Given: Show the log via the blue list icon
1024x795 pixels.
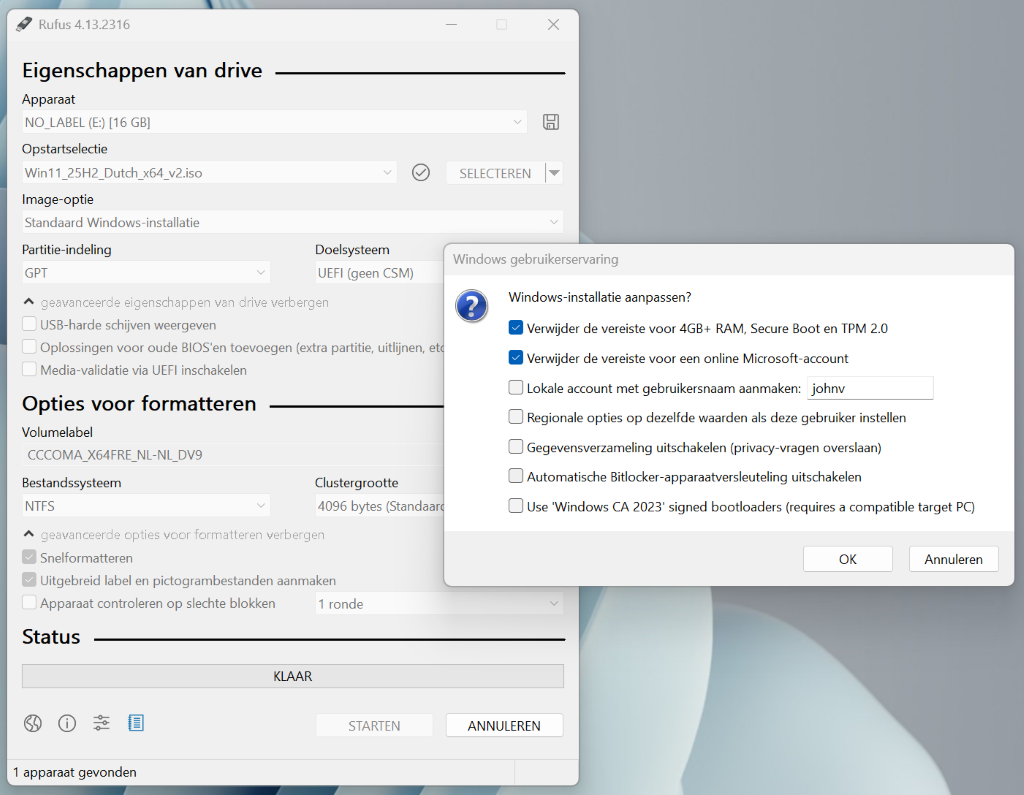Looking at the screenshot, I should (x=136, y=723).
